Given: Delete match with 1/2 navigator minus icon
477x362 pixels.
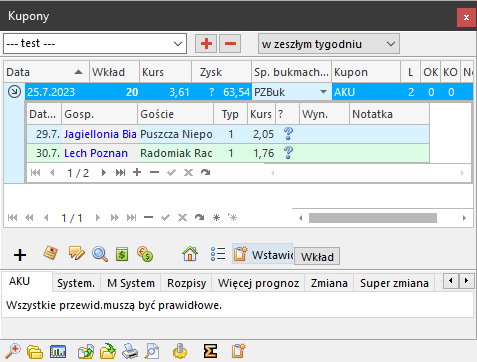Looking at the screenshot, I should coord(154,172).
